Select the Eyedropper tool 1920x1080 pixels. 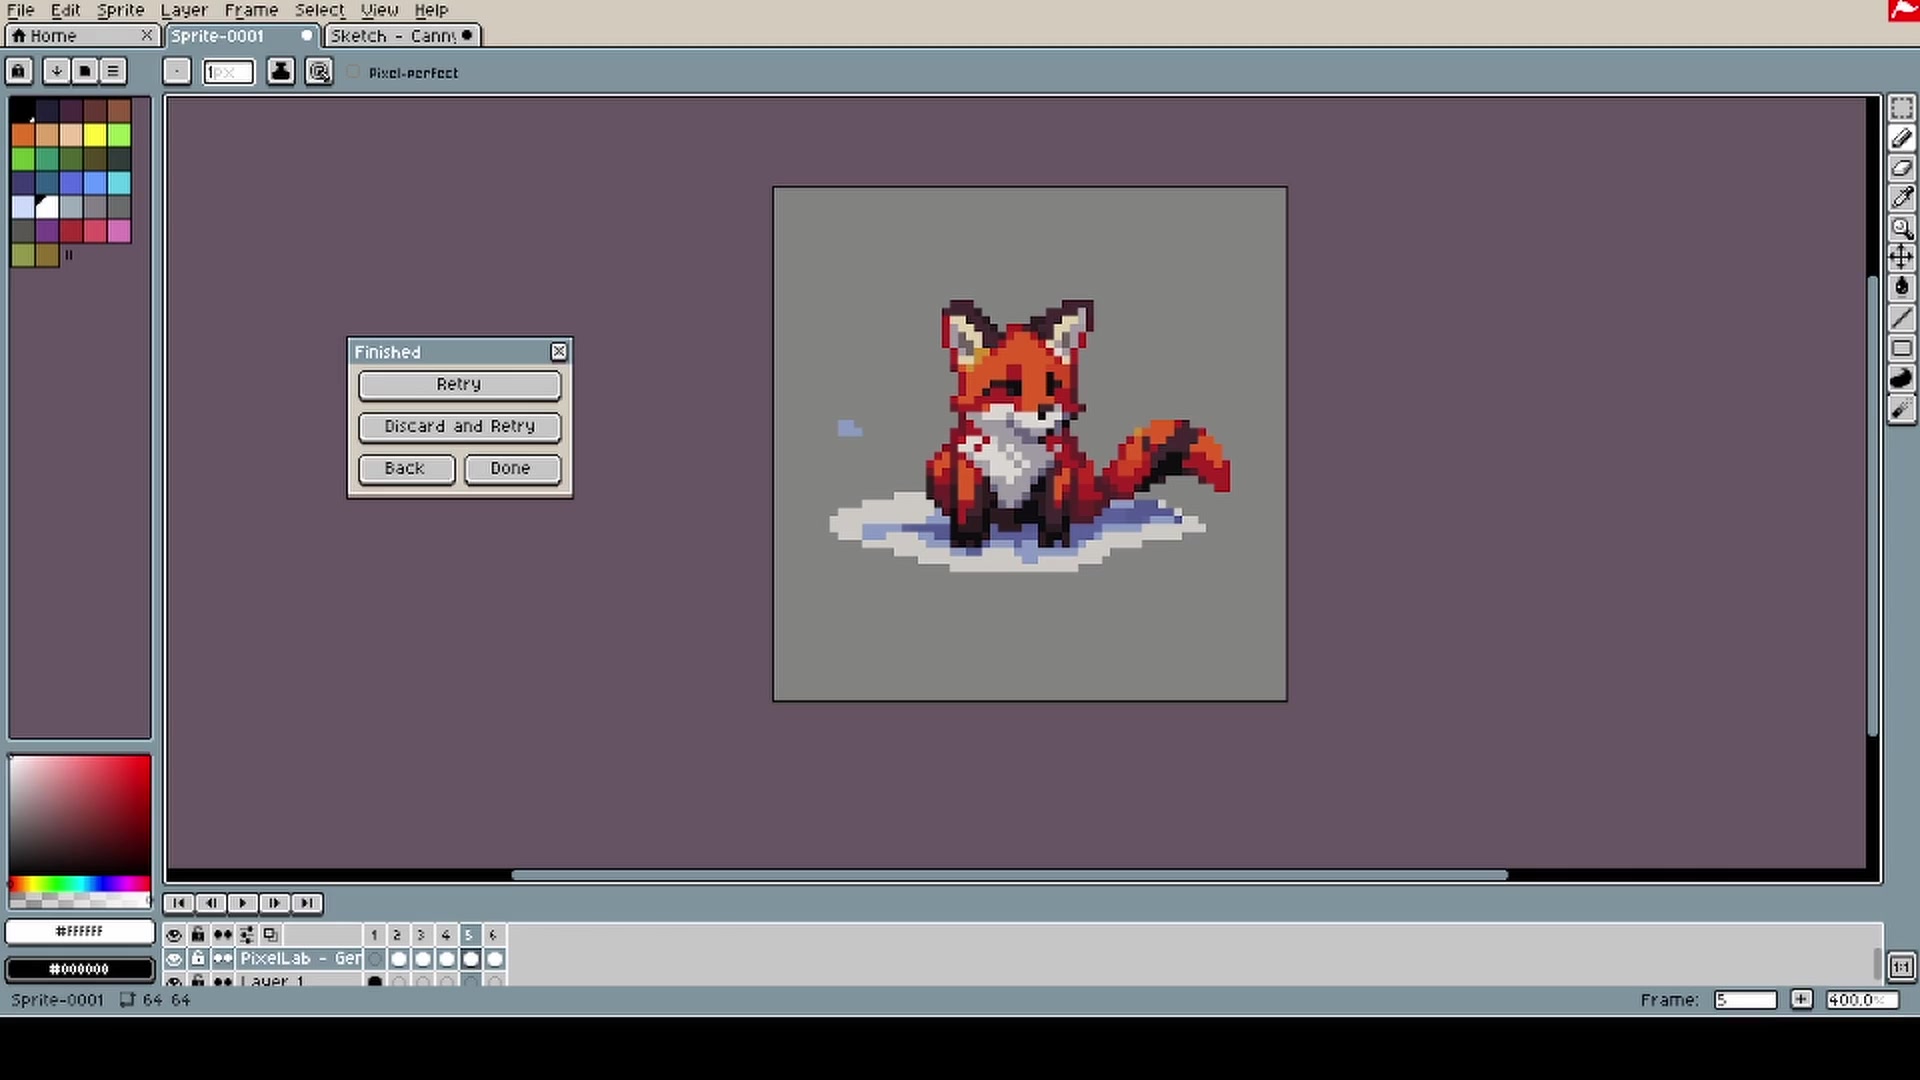pos(1901,198)
